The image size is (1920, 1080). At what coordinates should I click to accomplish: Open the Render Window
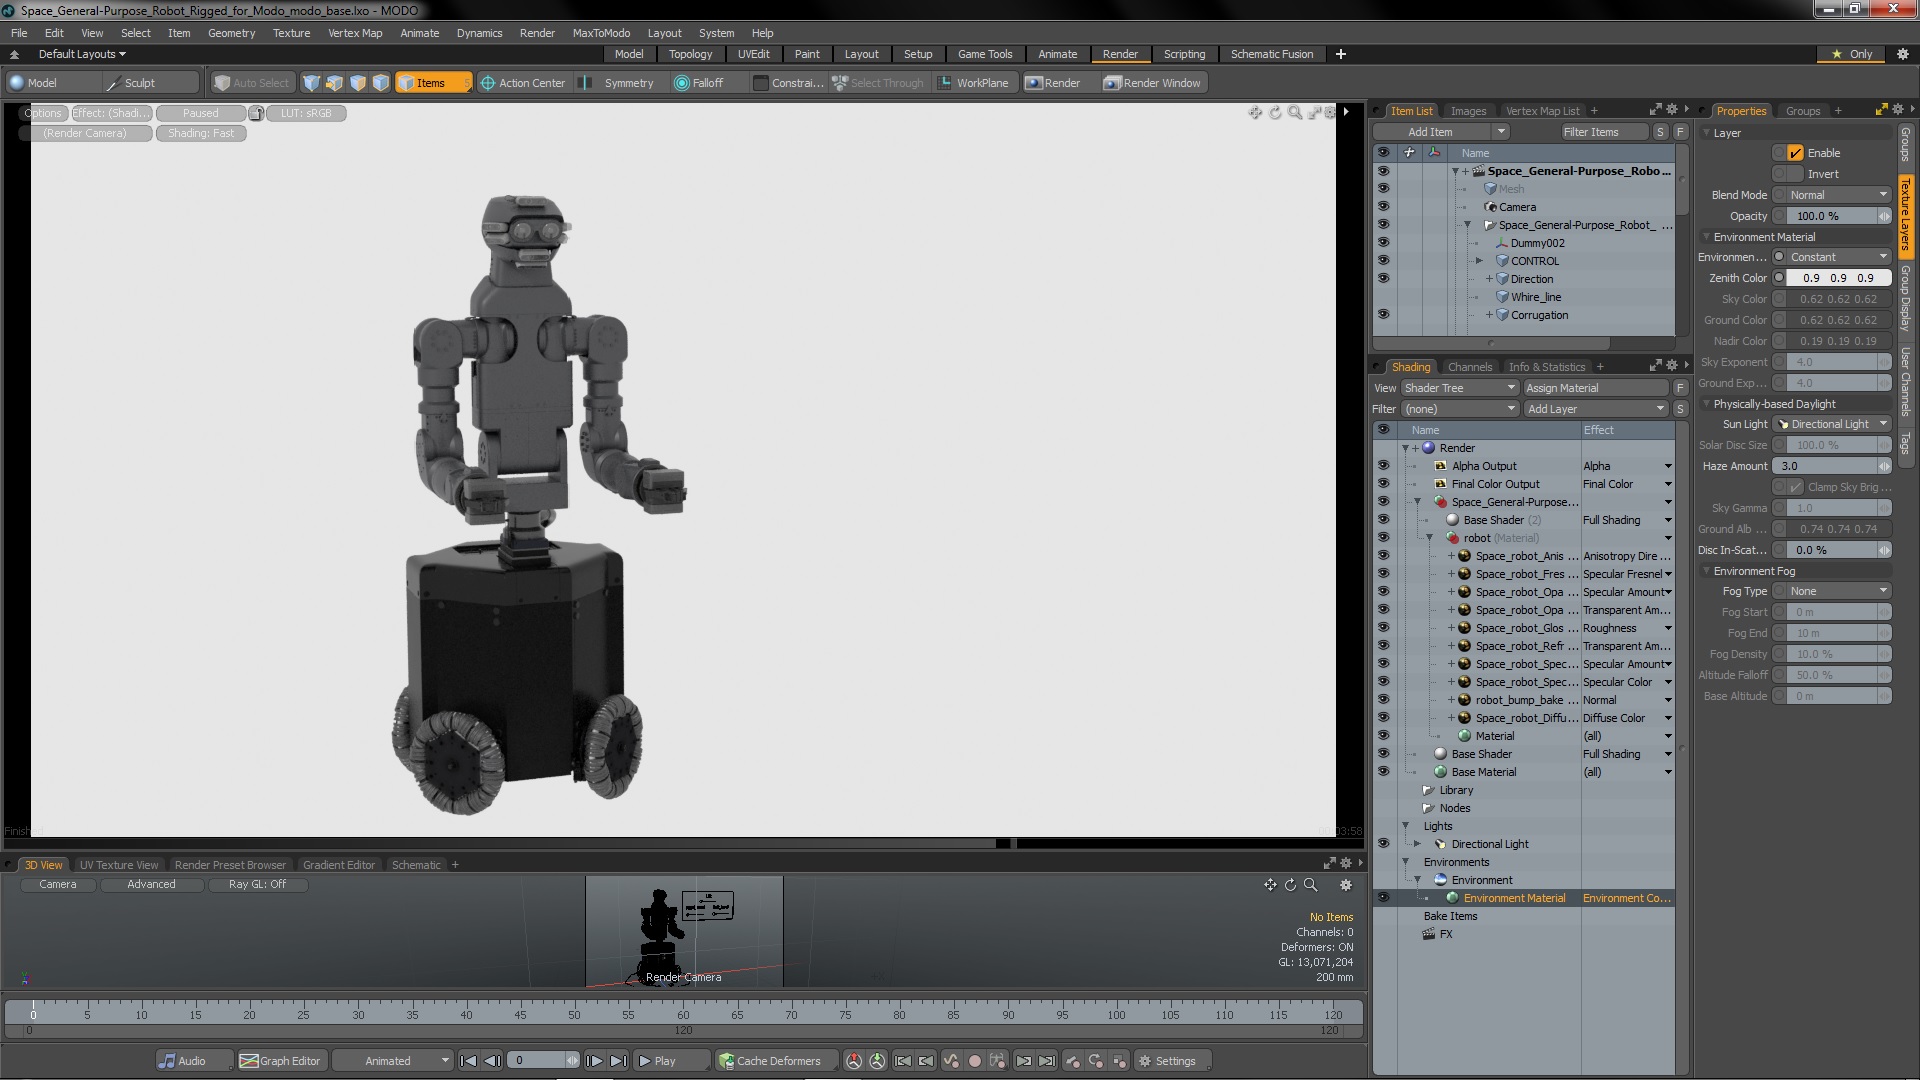point(1152,83)
